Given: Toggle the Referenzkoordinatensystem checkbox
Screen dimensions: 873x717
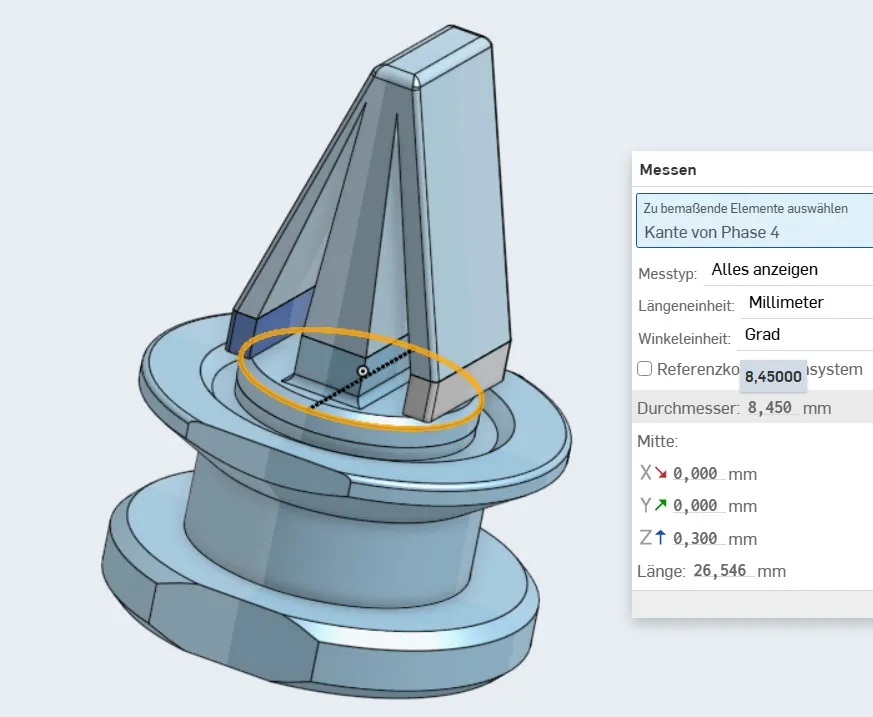Looking at the screenshot, I should tap(644, 369).
